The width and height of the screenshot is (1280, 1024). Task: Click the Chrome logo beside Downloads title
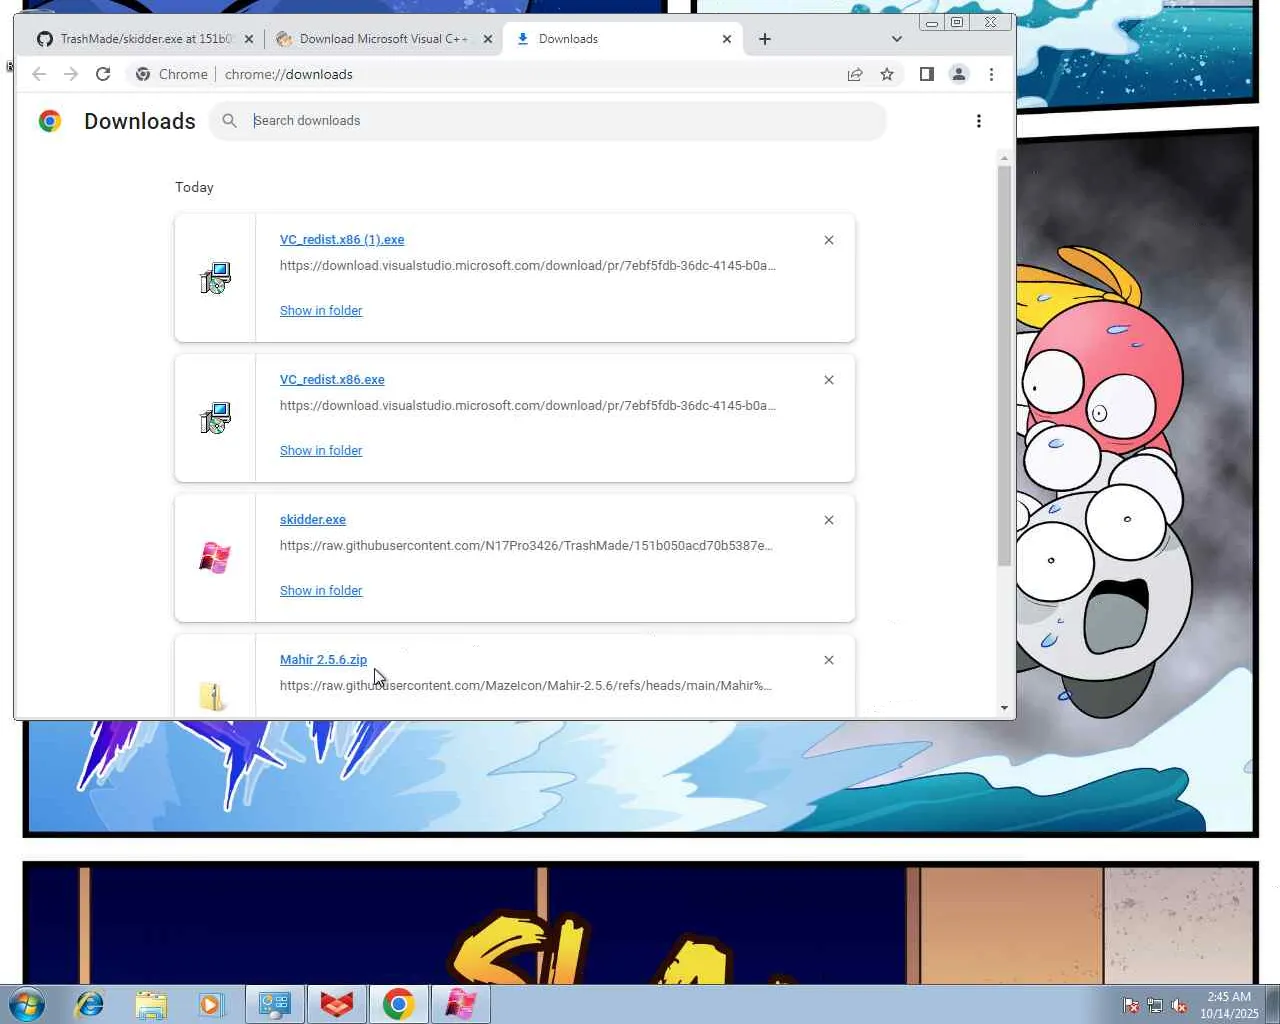(50, 121)
